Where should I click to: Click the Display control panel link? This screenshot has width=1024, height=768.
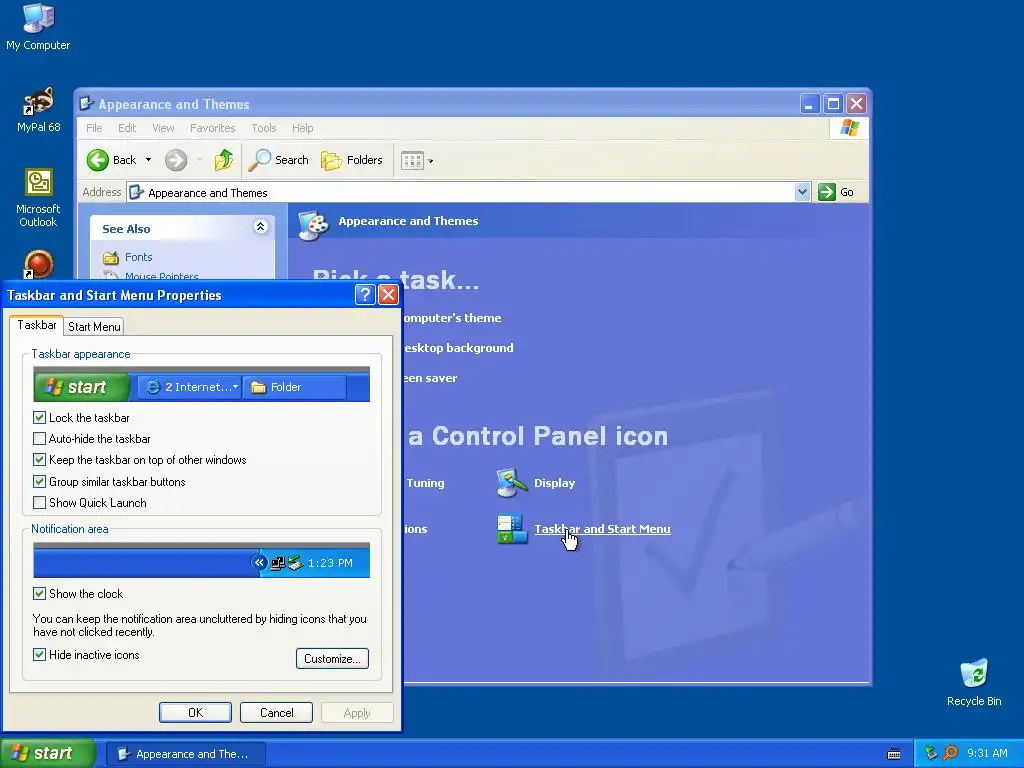(554, 483)
